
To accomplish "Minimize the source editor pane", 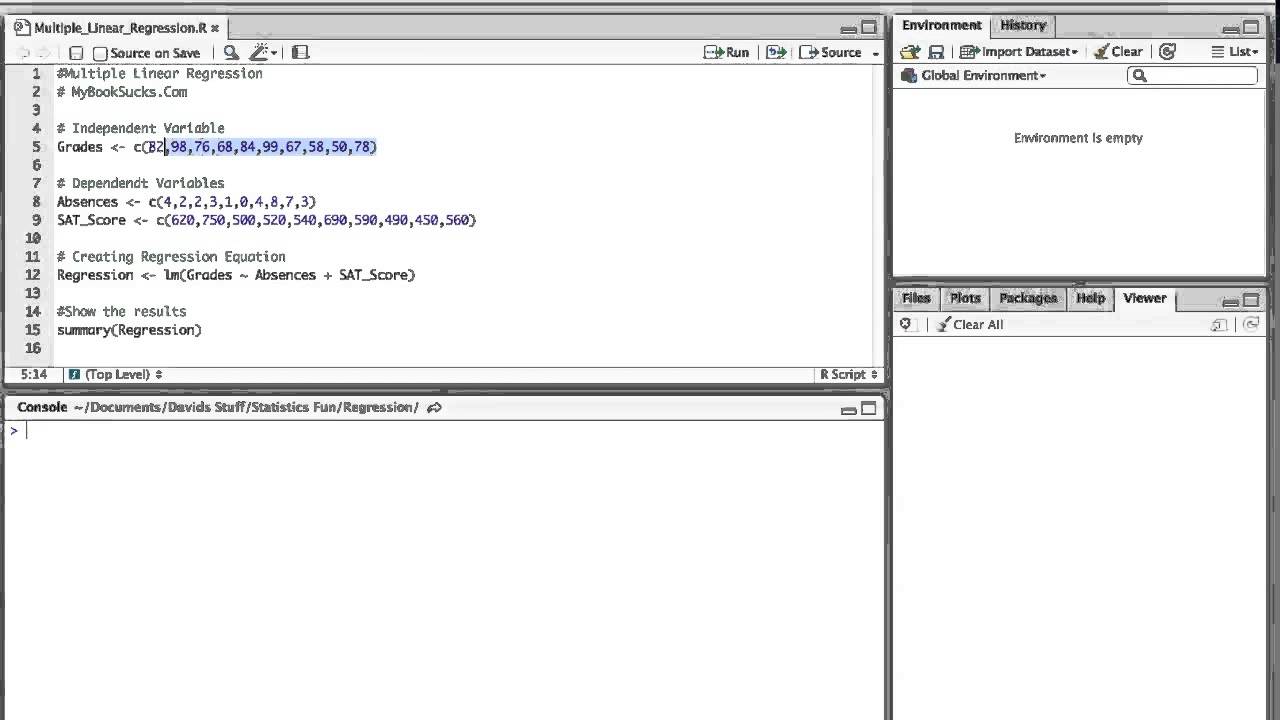I will coord(849,29).
